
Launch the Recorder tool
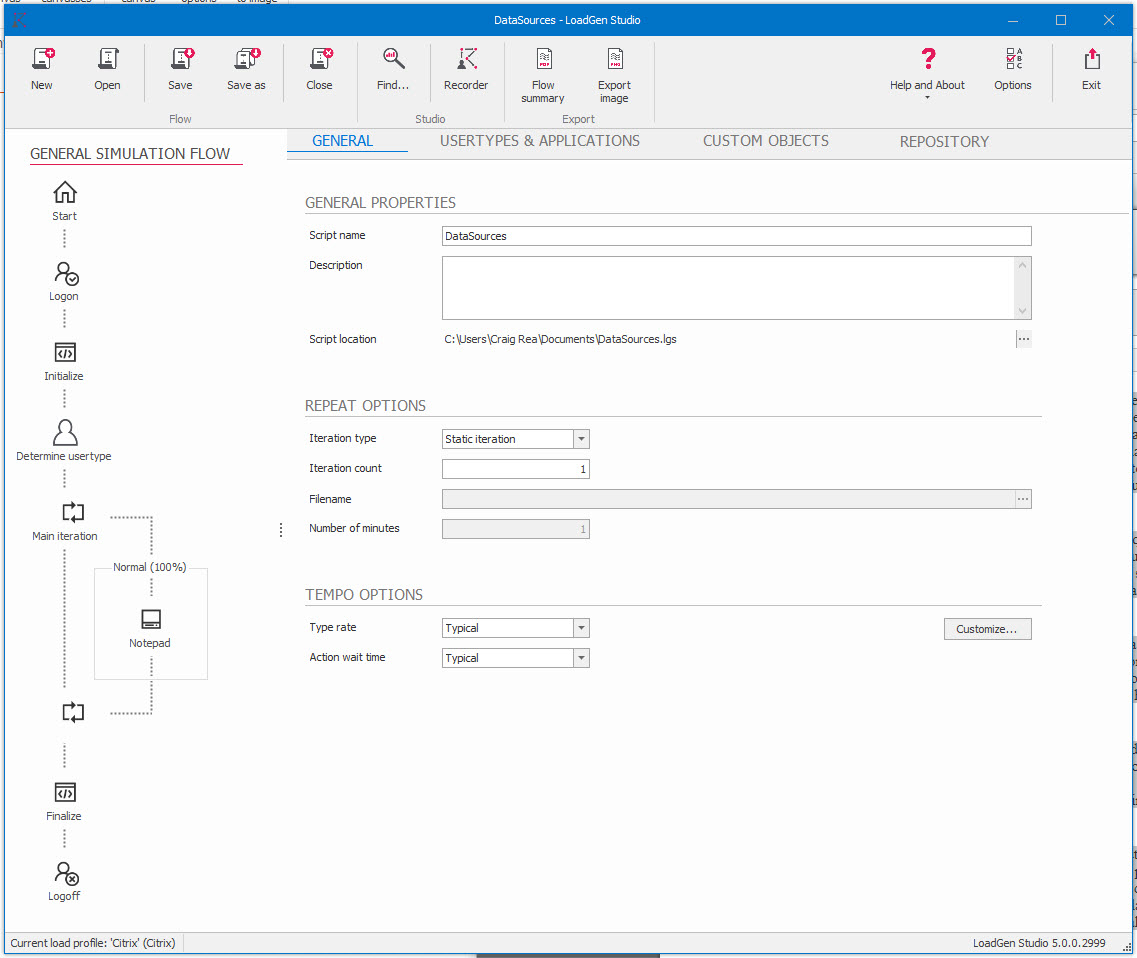pyautogui.click(x=466, y=70)
